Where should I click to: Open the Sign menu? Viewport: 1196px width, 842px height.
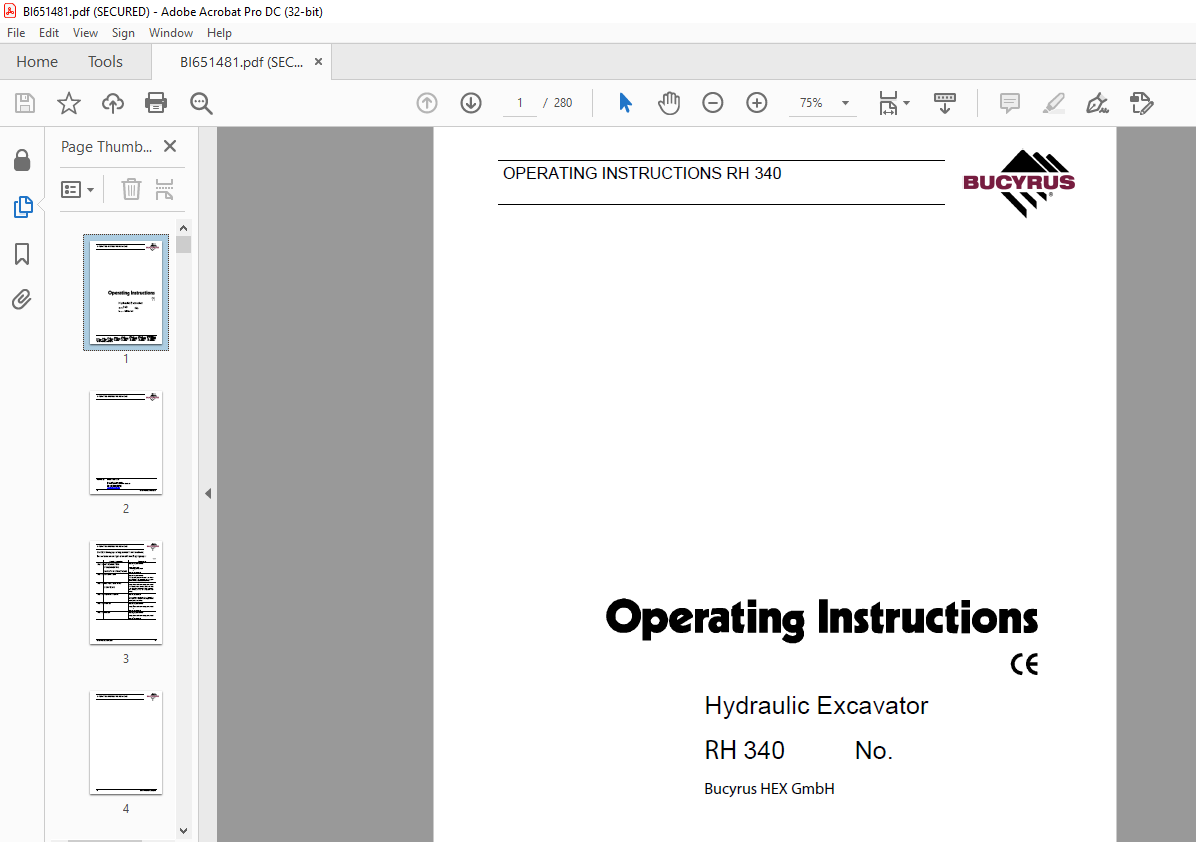click(x=123, y=33)
